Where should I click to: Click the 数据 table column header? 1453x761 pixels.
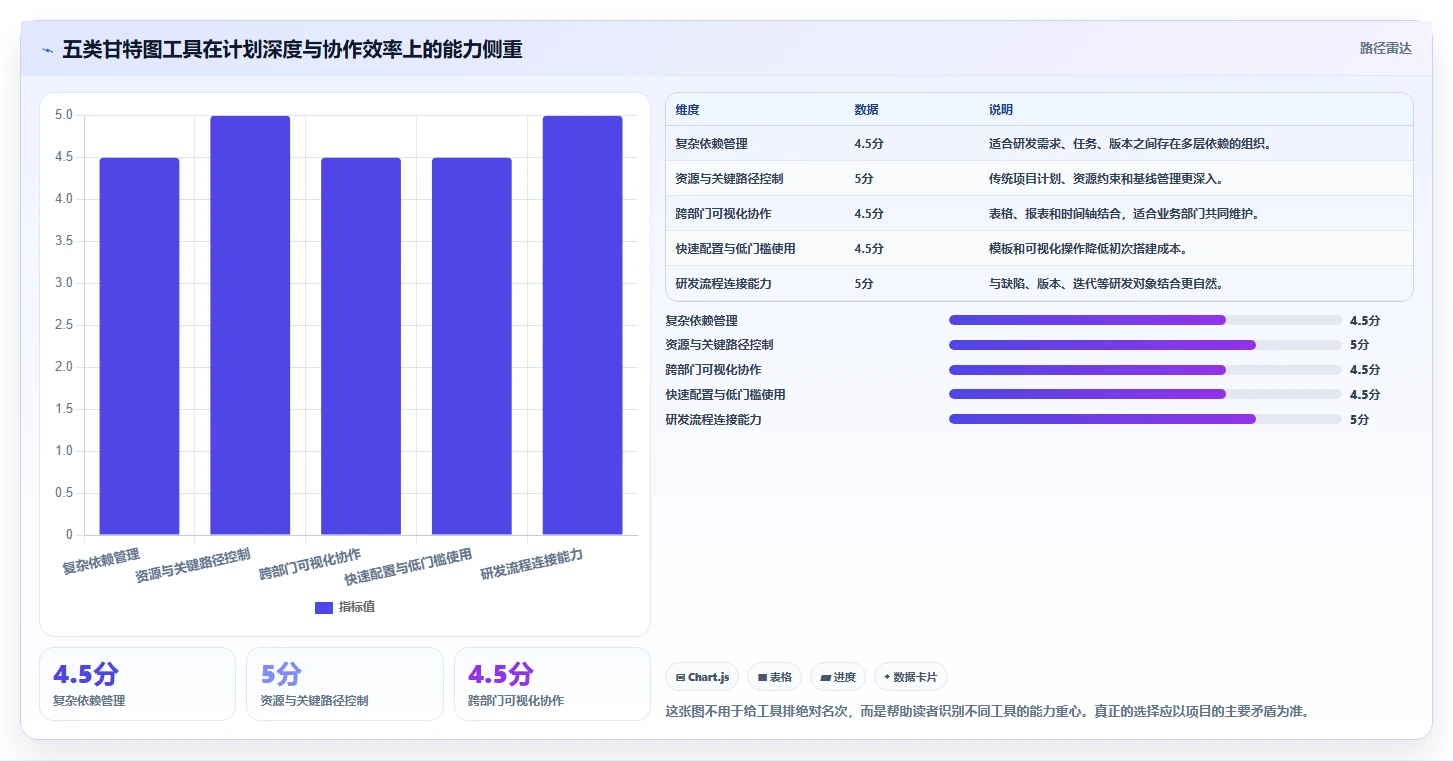pyautogui.click(x=866, y=110)
